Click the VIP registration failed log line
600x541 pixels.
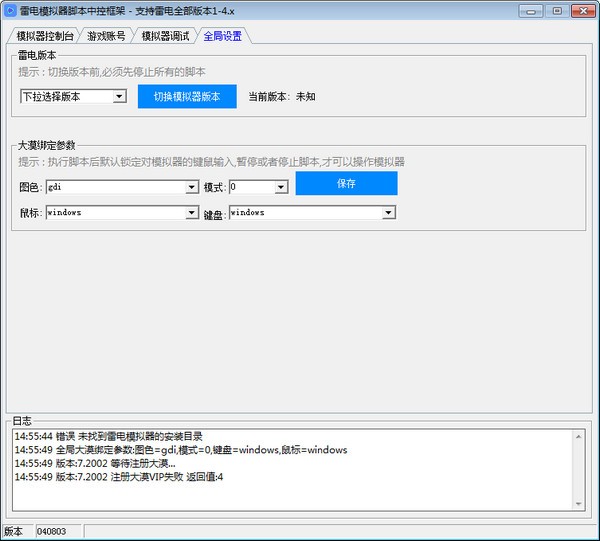(119, 477)
